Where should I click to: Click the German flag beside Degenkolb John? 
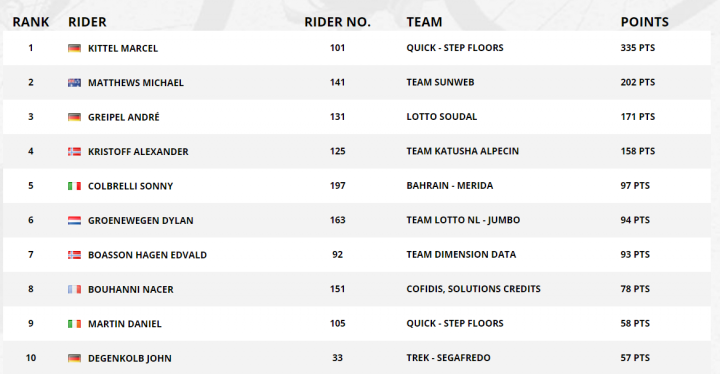74,358
